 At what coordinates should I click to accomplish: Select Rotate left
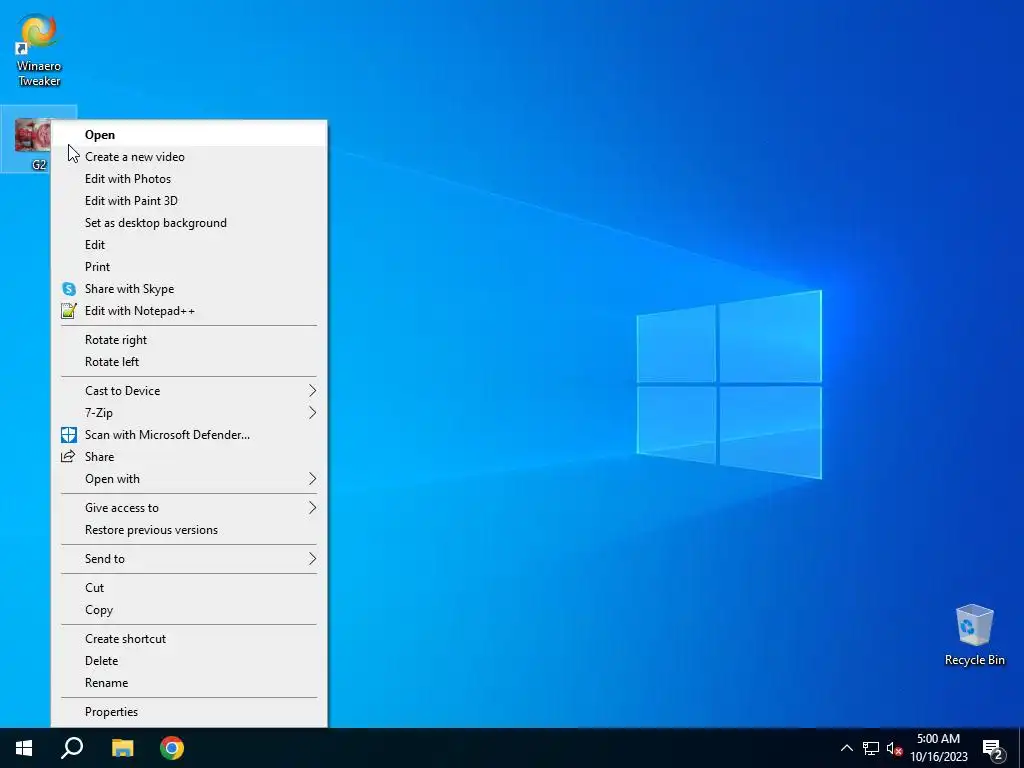(x=189, y=362)
